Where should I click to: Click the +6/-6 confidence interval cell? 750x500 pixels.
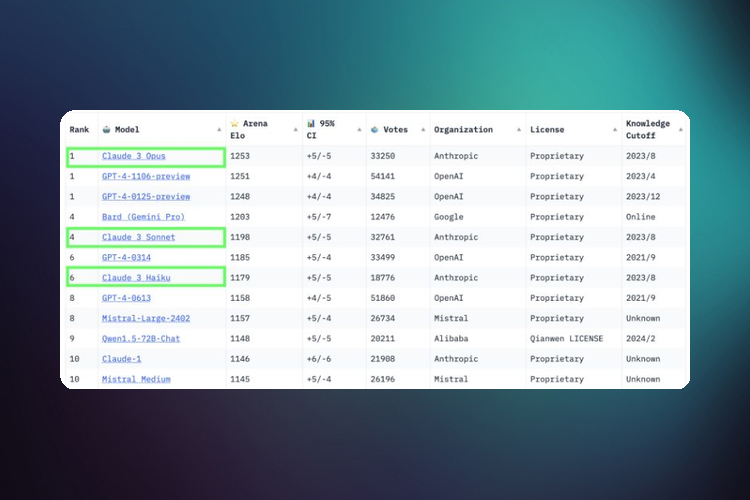[319, 359]
